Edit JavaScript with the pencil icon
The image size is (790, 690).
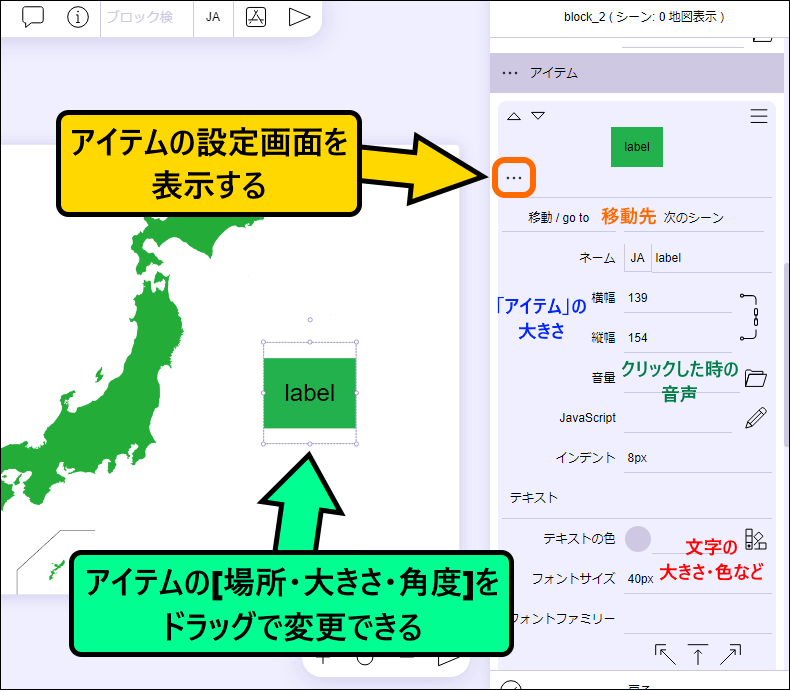coord(756,418)
